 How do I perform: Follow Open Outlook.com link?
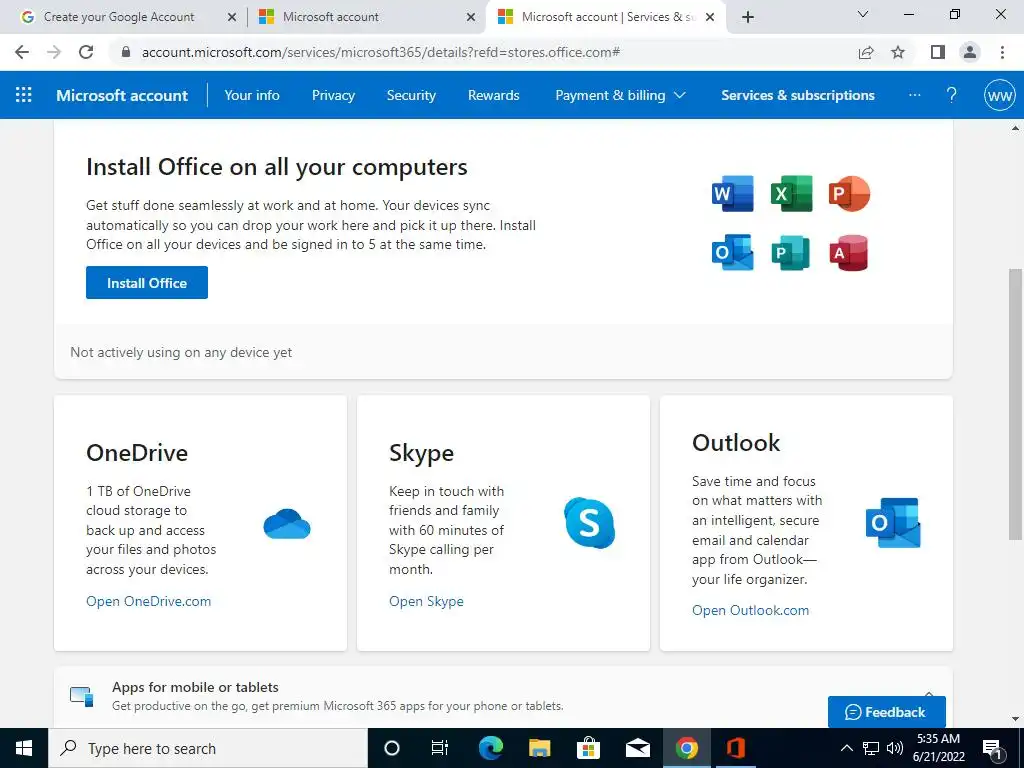(x=750, y=610)
